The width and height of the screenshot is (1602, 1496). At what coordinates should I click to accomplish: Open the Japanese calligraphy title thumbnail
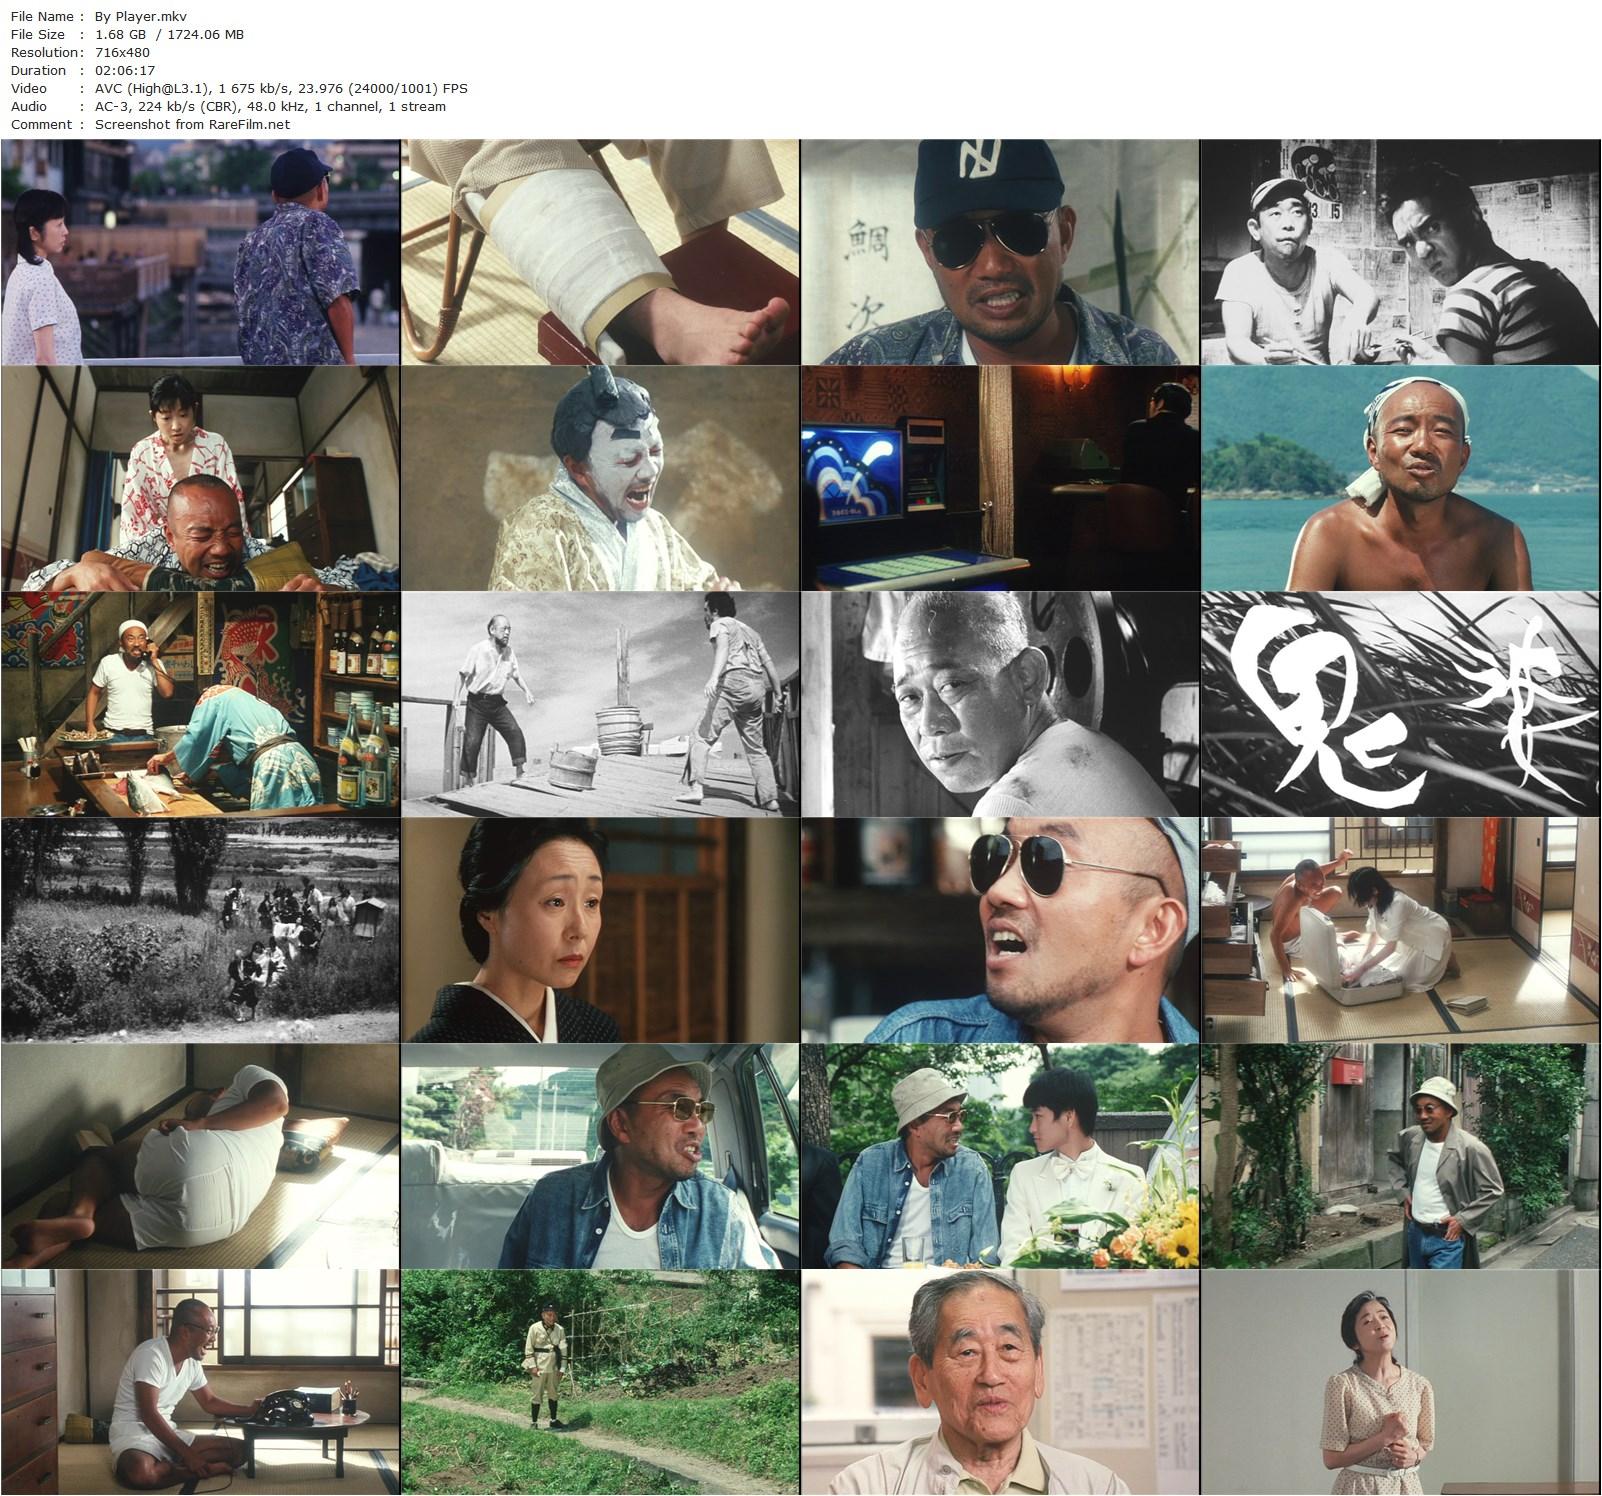pos(1400,705)
